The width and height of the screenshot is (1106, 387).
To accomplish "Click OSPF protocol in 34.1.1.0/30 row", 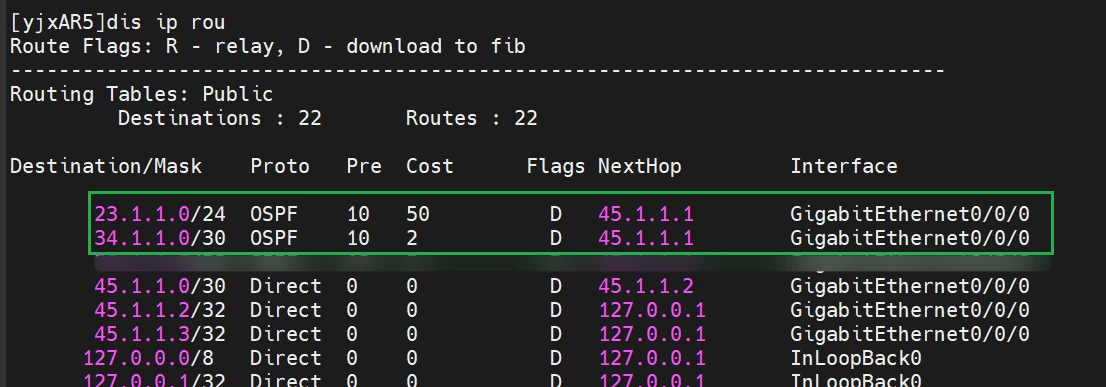I will pyautogui.click(x=274, y=238).
